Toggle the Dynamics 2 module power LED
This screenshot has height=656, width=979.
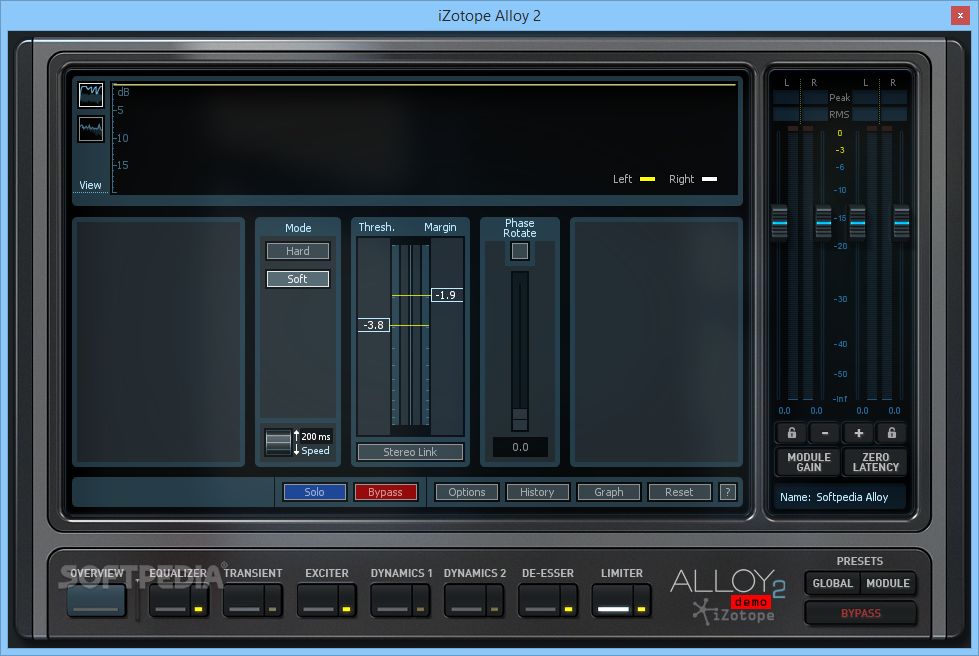(494, 608)
